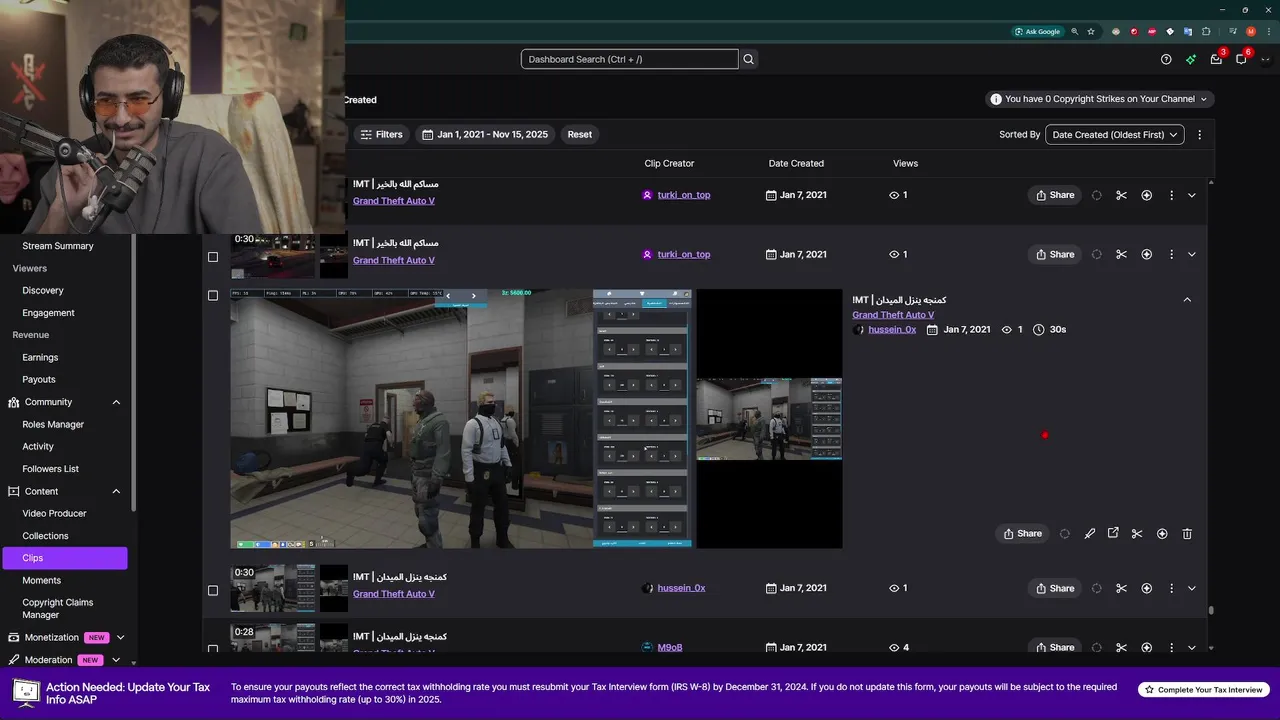Open Copyright Claims Manager in sidebar
The height and width of the screenshot is (720, 1280).
tap(58, 609)
